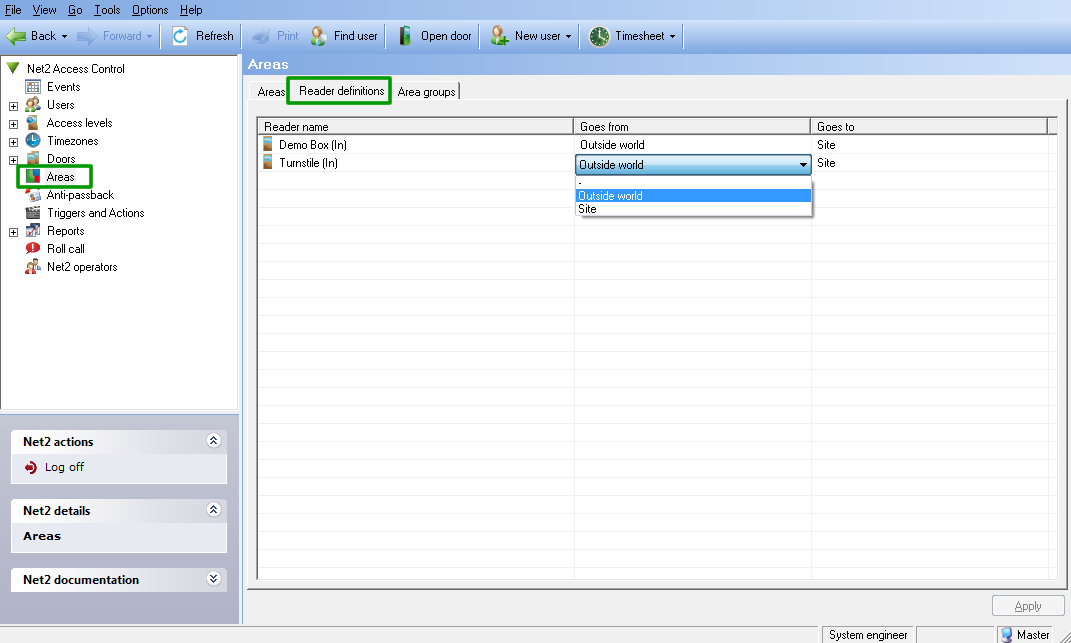The width and height of the screenshot is (1071, 643).
Task: Open the Tools menu
Action: 107,10
